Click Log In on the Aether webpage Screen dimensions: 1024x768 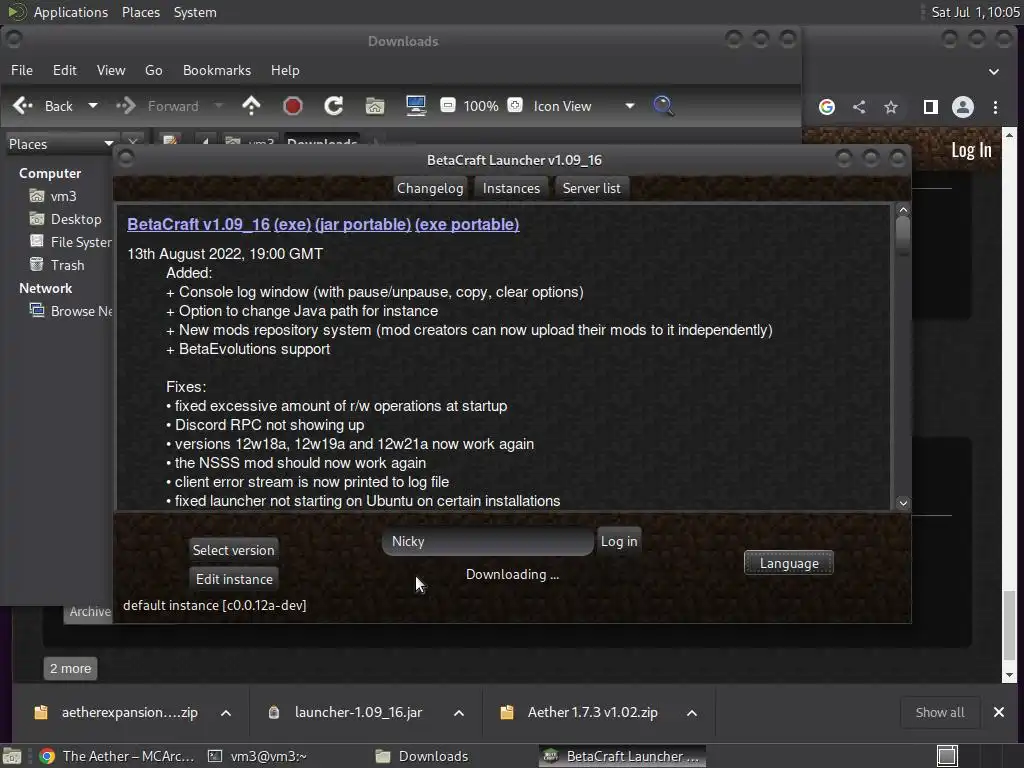click(x=971, y=150)
